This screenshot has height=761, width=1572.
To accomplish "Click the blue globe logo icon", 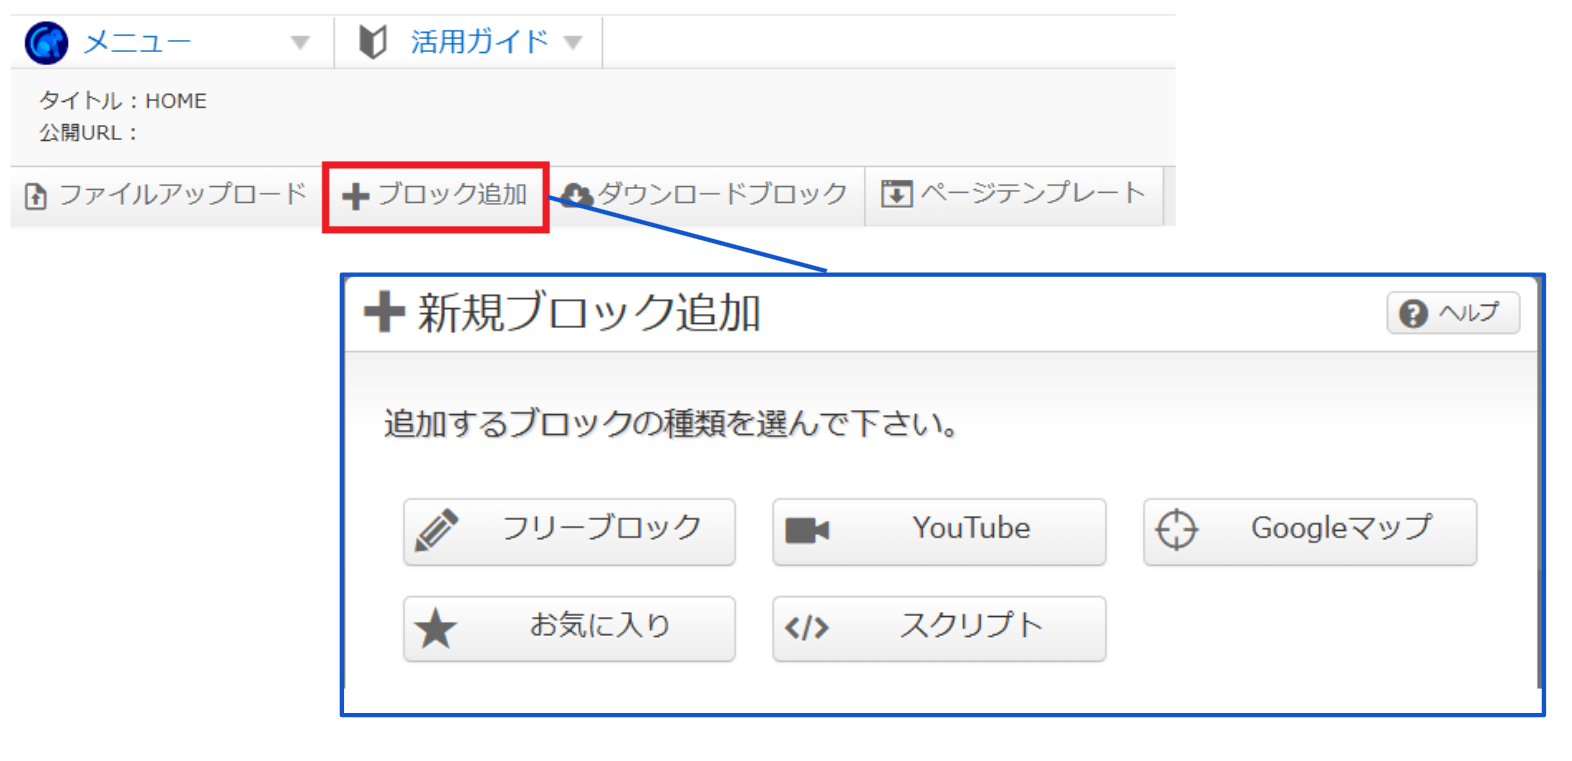I will point(46,43).
